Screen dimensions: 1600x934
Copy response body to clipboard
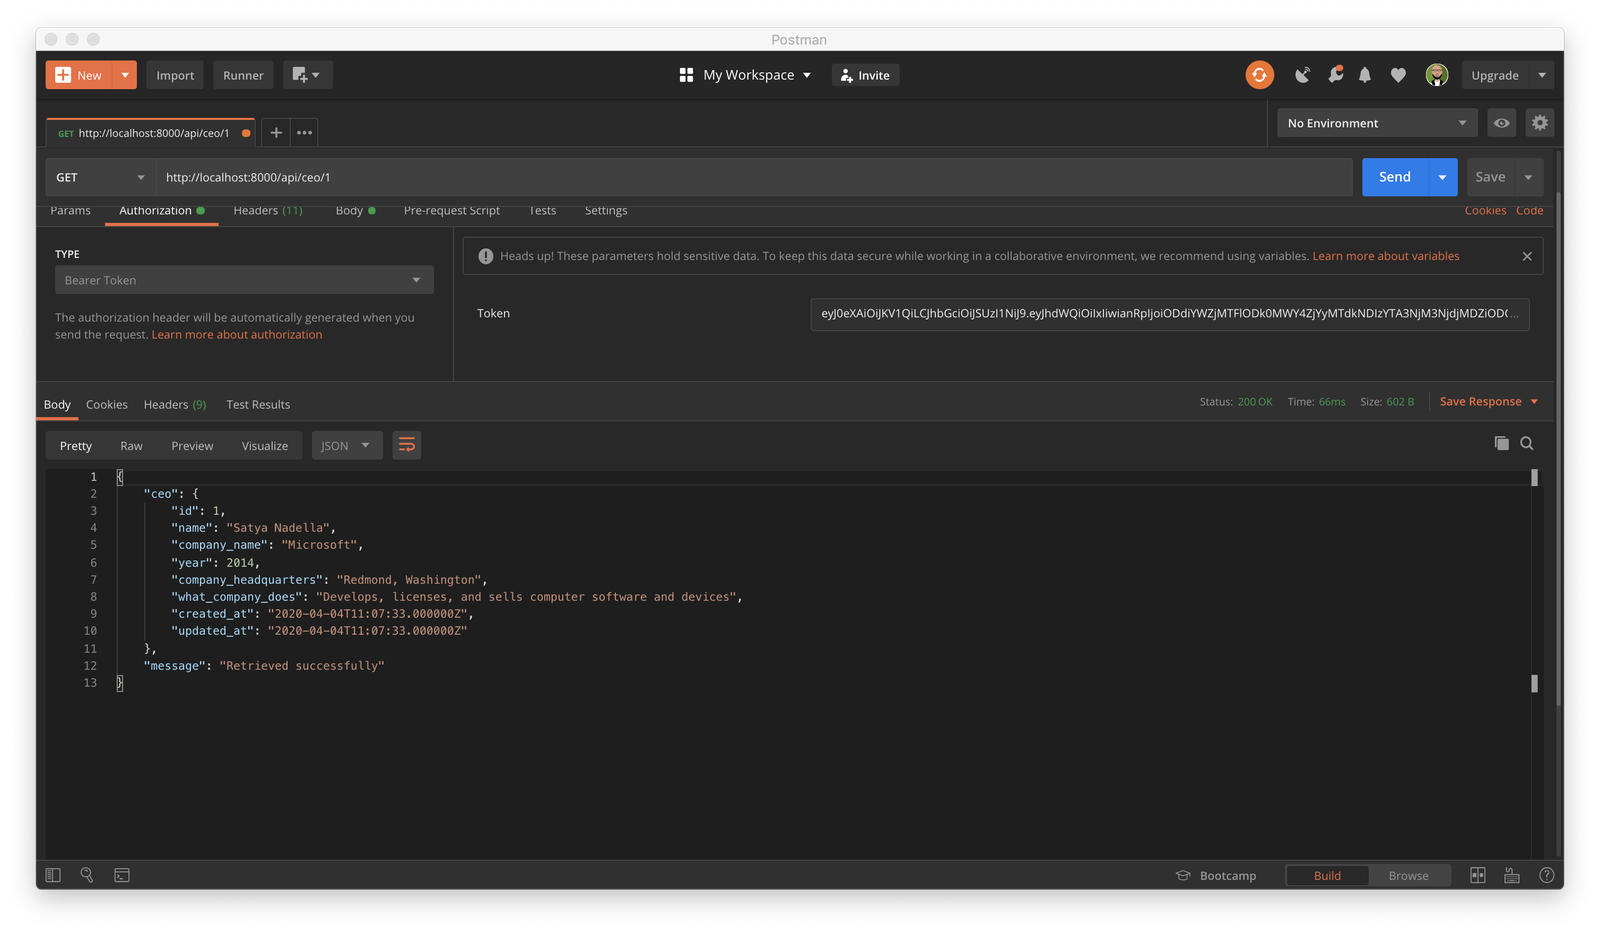pos(1501,443)
